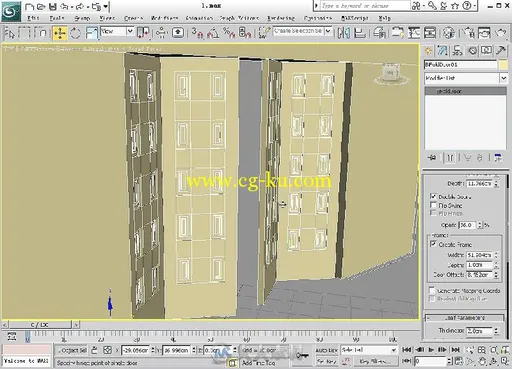Screen dimensions: 512x369
Task: Activate the Select and Rotate tool
Action: [x=75, y=33]
